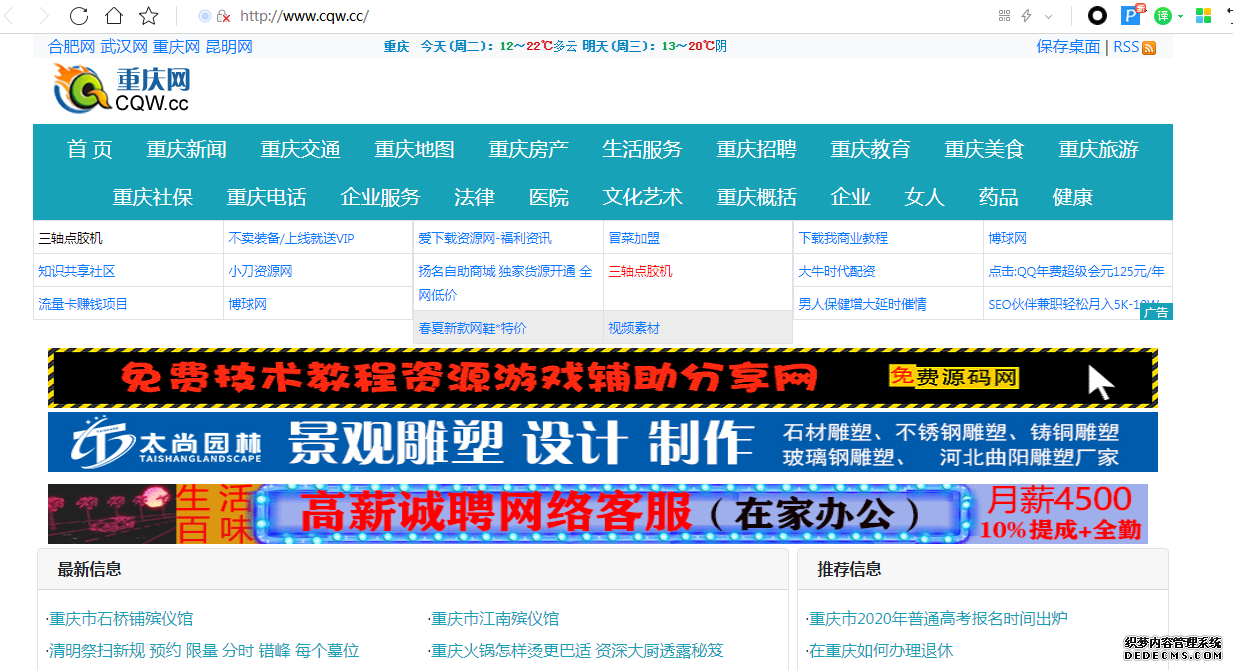The width and height of the screenshot is (1233, 670).
Task: Expand the translate extension dropdown arrow
Action: pos(1181,16)
